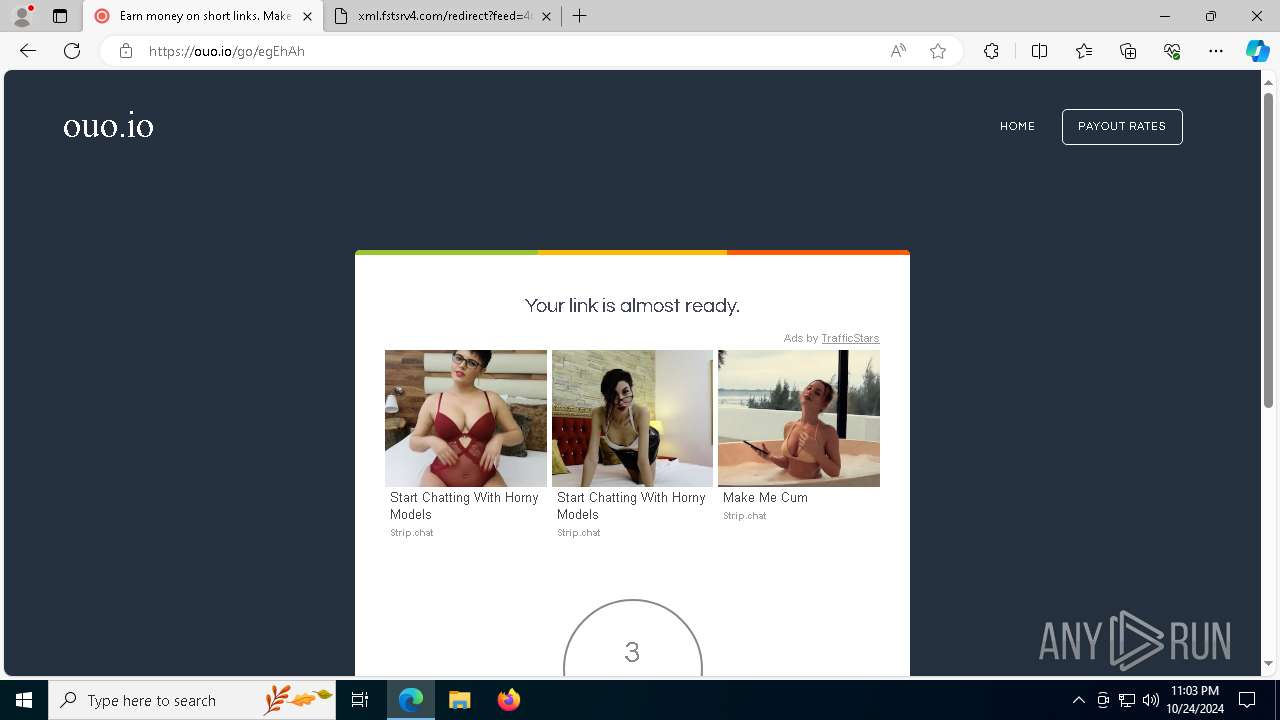Open the Favorites list icon
Screen dimensions: 1280x720
click(x=1084, y=51)
